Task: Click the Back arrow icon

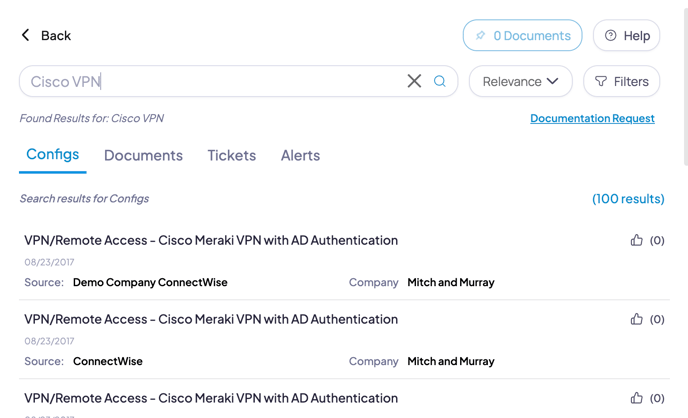Action: click(25, 35)
